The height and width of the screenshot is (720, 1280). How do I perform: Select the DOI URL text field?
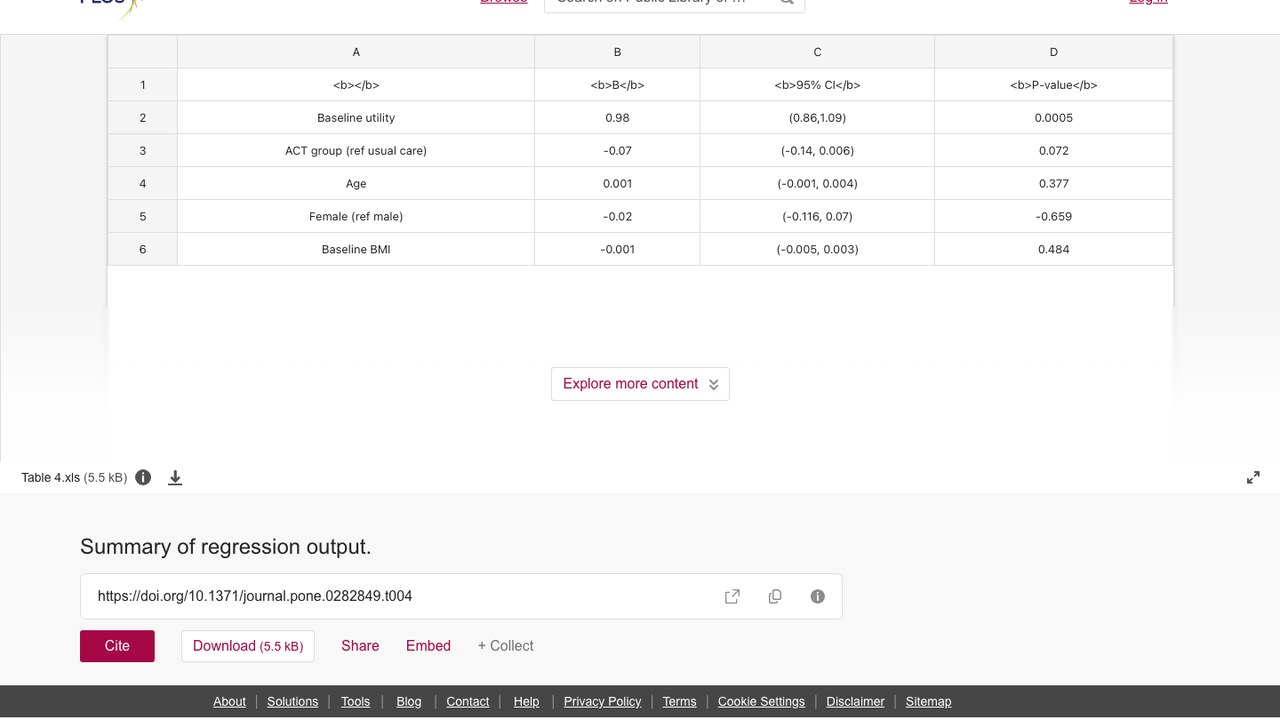coord(461,596)
